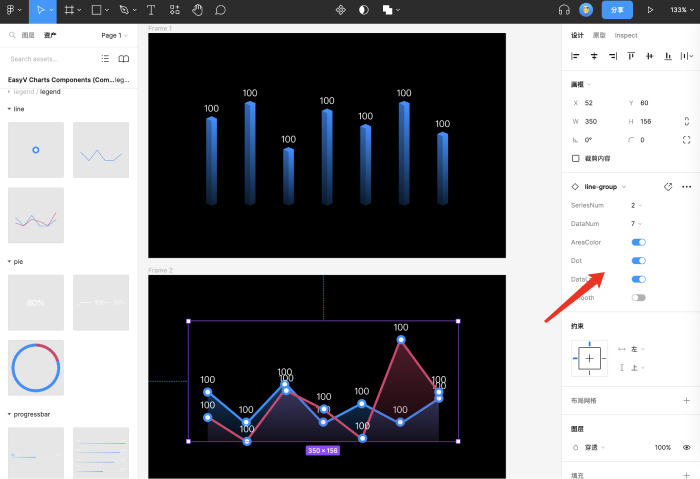Activate the Hand tool
Viewport: 700px width, 479px height.
[x=198, y=10]
